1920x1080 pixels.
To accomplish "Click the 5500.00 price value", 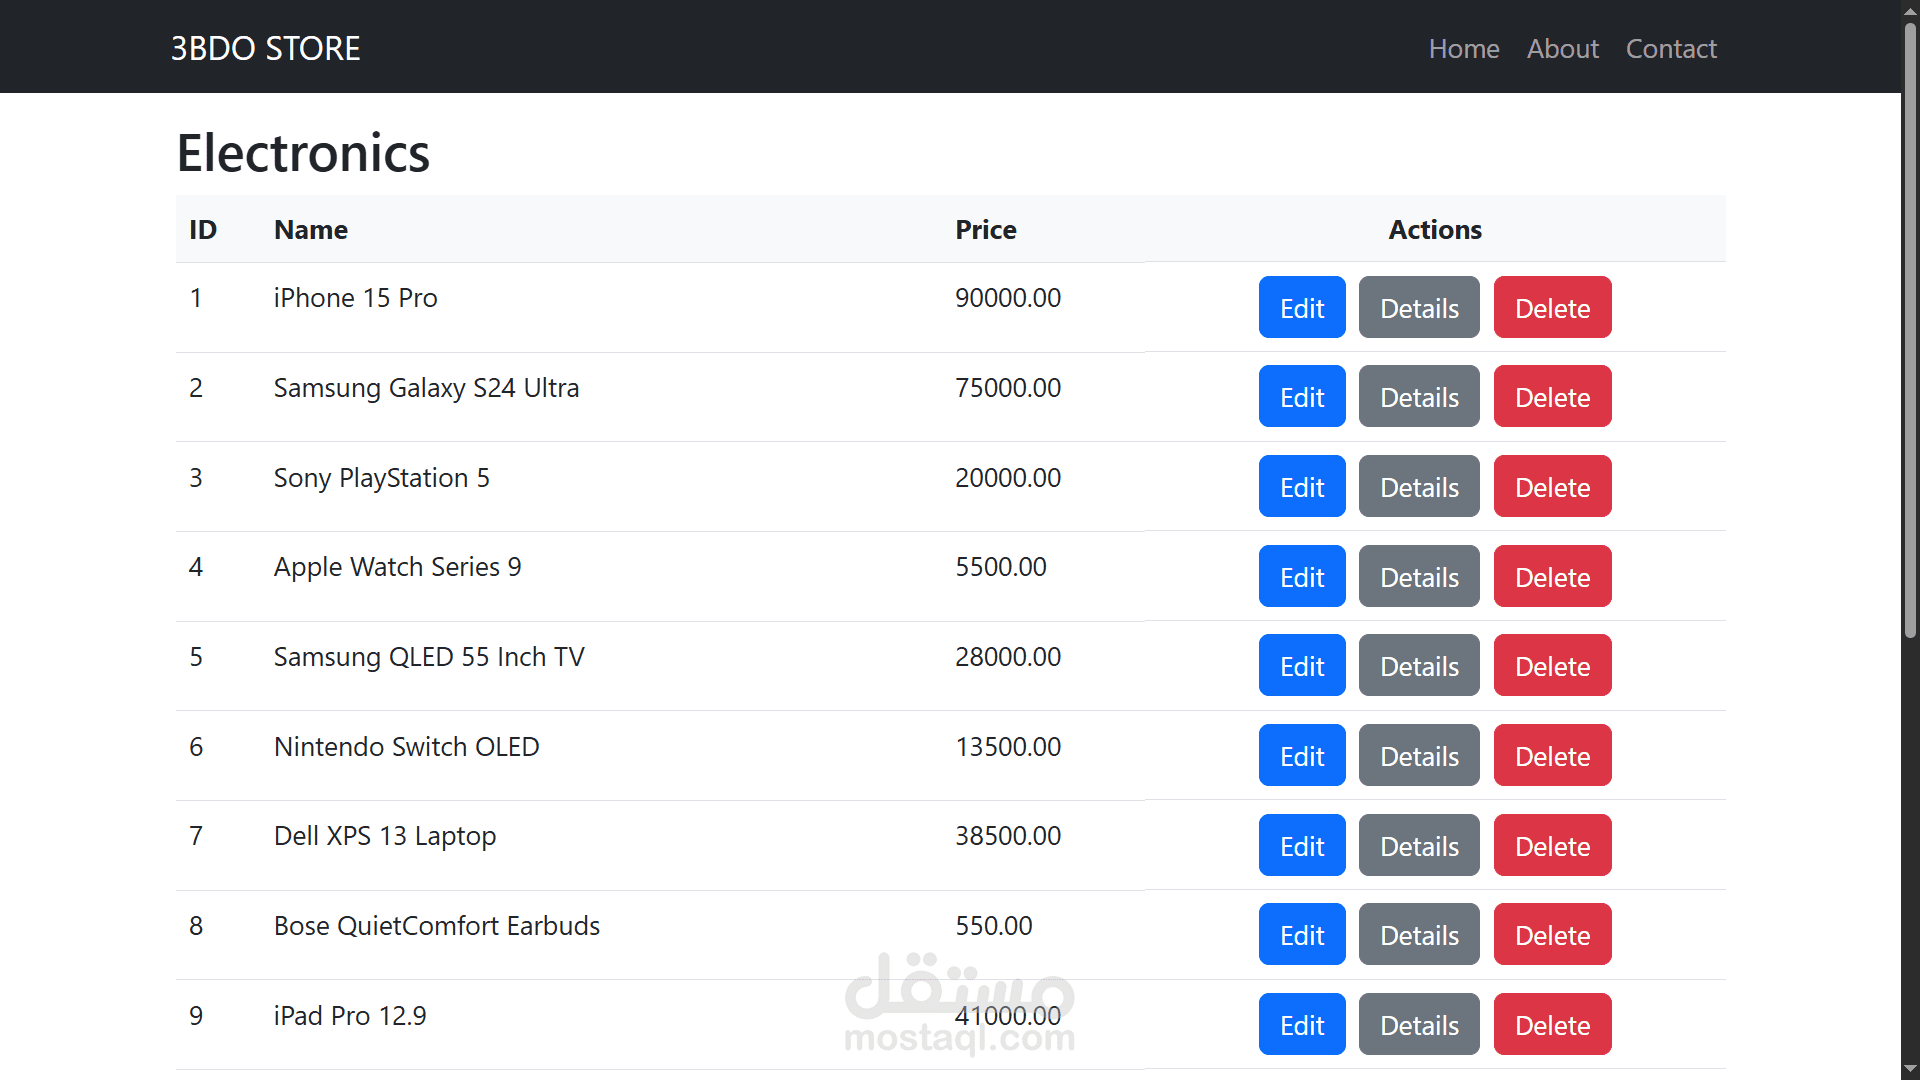I will point(1001,567).
